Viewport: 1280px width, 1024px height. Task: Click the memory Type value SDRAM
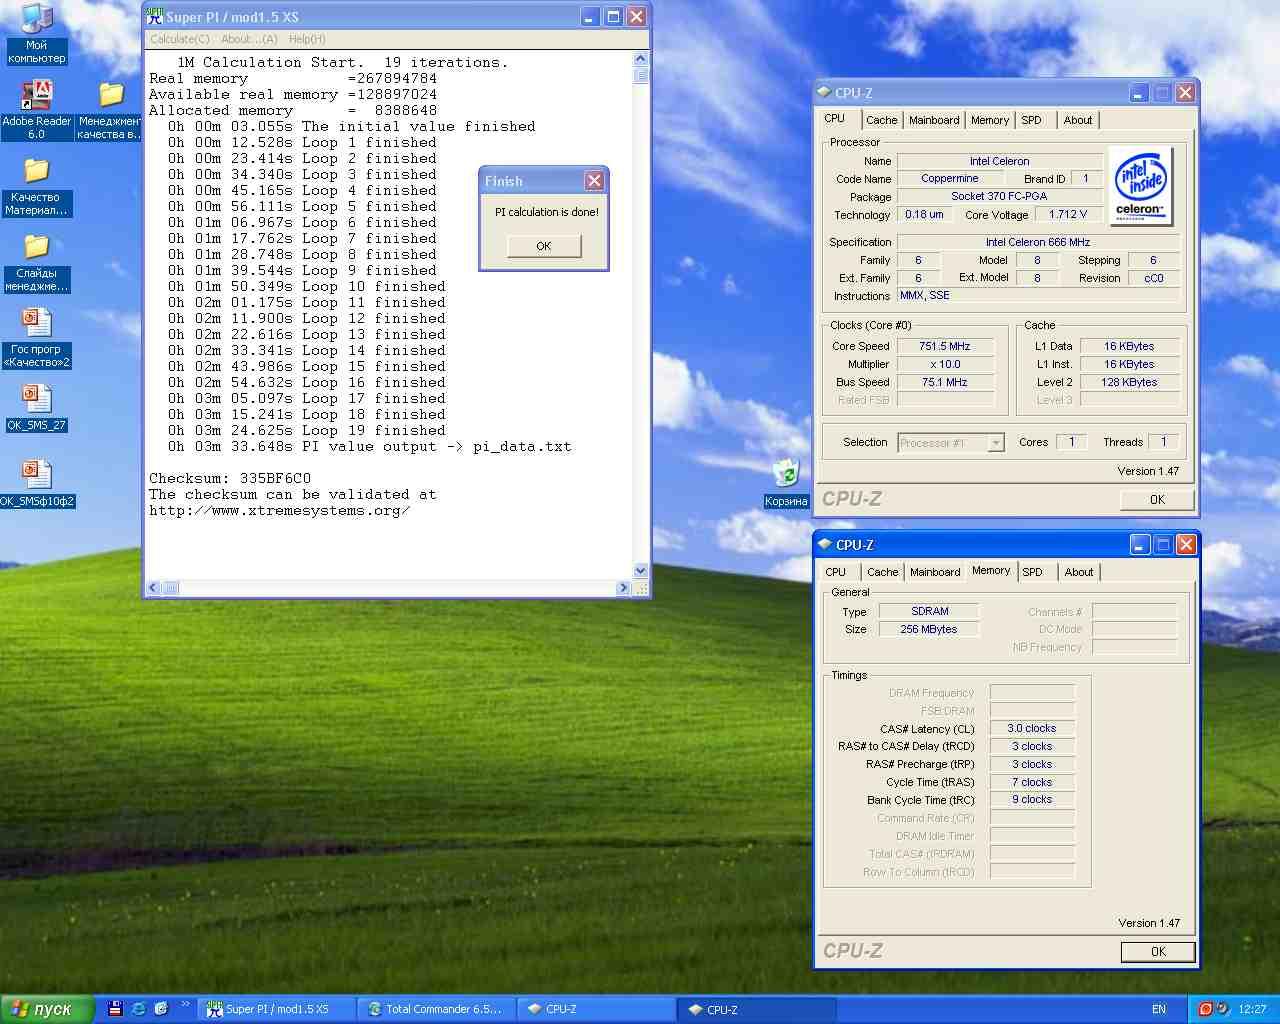click(929, 611)
